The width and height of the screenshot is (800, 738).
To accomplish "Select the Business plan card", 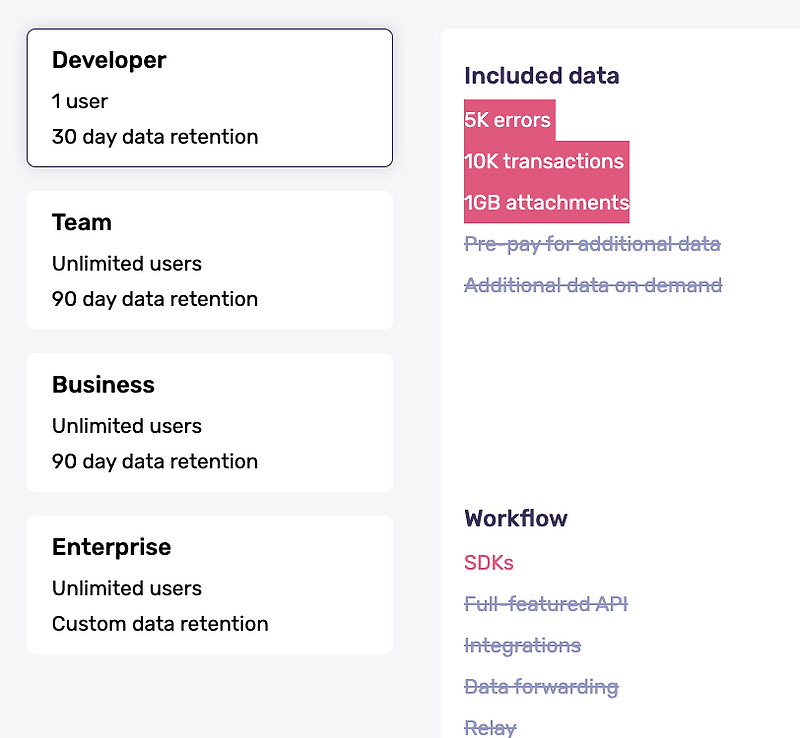I will (x=209, y=422).
